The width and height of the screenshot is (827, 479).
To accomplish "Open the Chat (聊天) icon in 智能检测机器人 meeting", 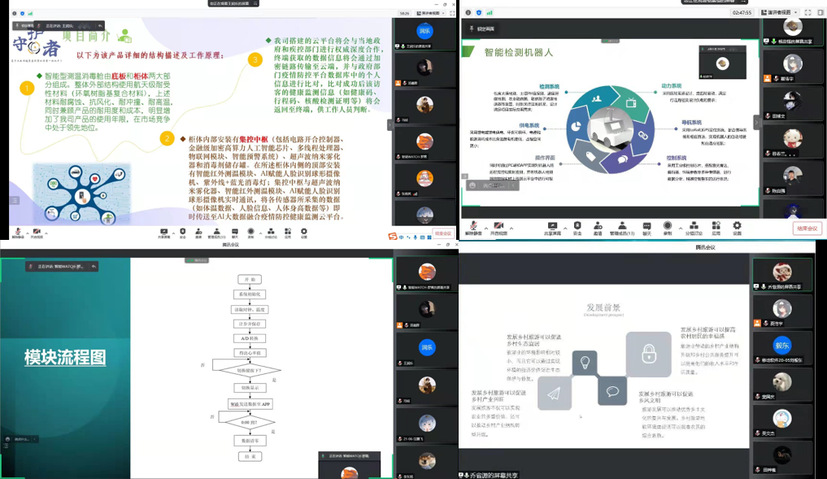I will (x=648, y=229).
